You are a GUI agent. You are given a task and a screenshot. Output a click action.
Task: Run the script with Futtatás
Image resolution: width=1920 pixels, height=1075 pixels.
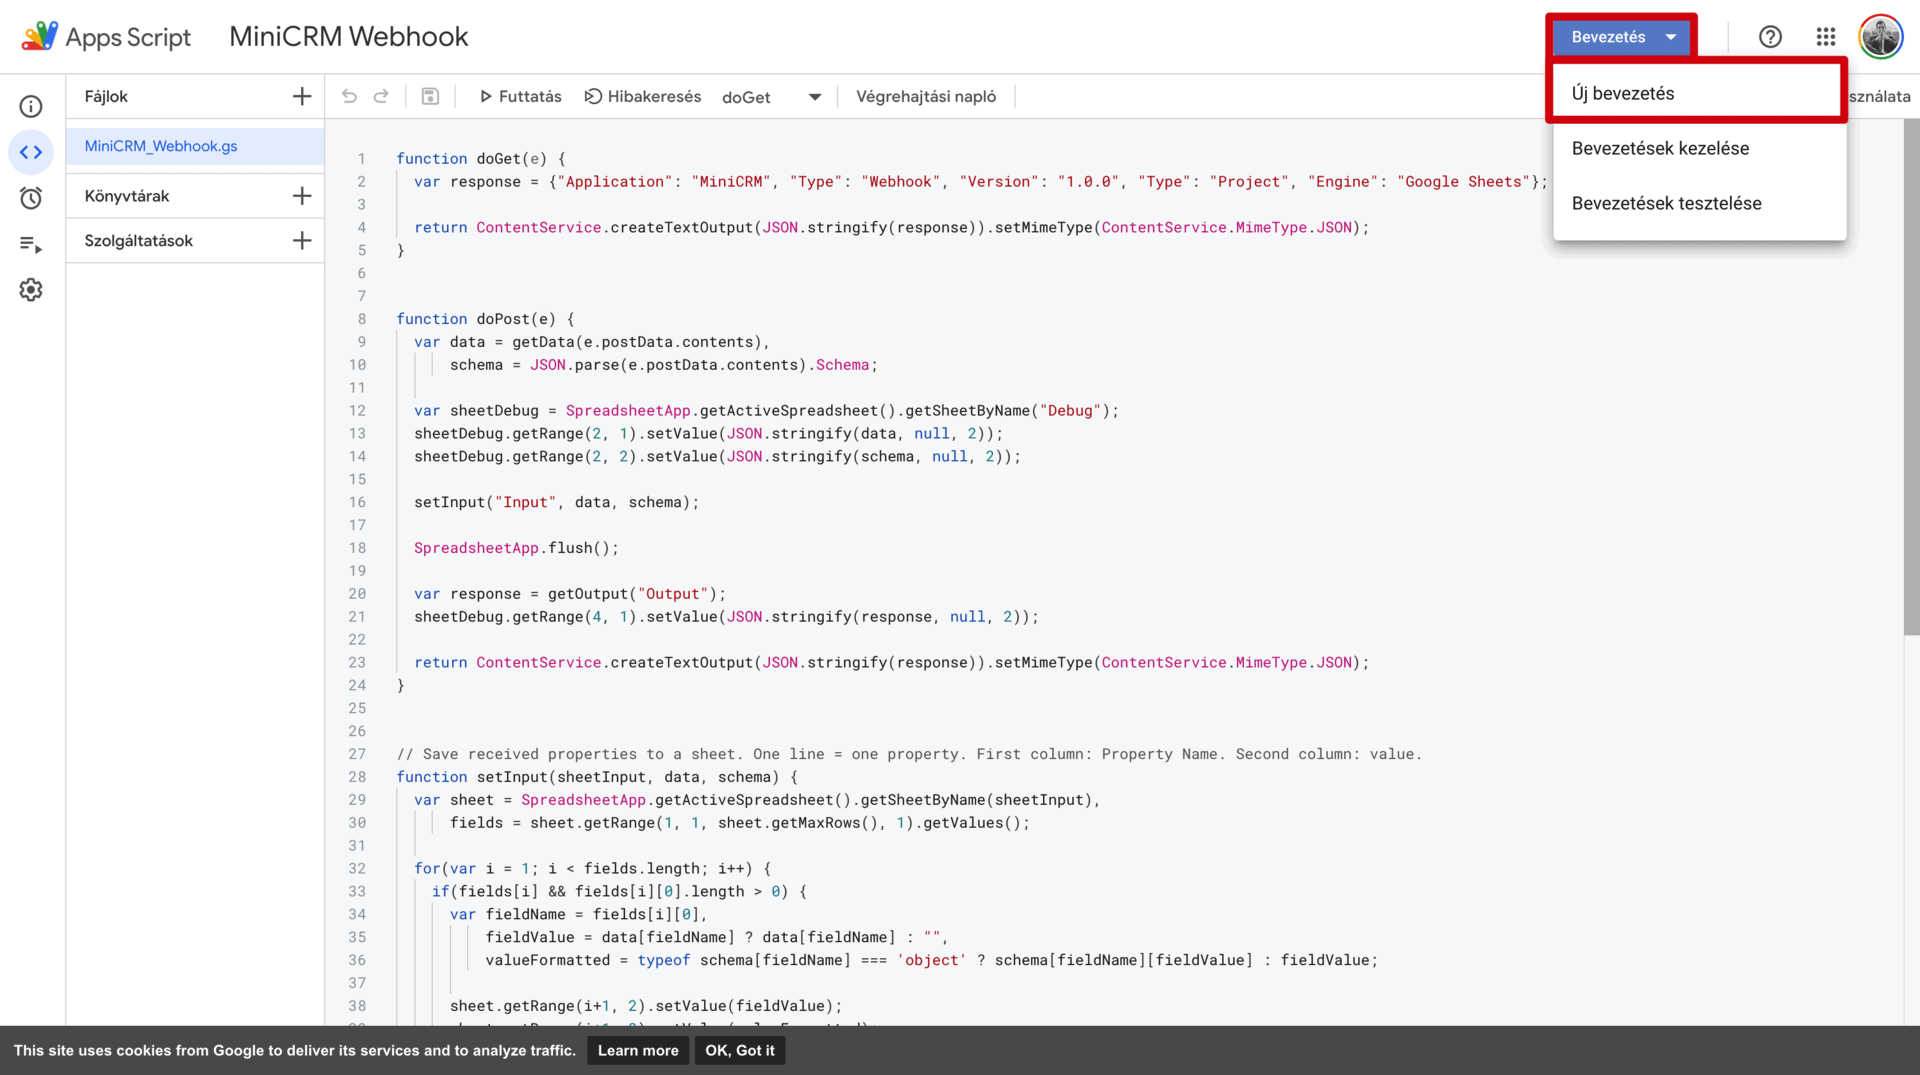[x=520, y=97]
